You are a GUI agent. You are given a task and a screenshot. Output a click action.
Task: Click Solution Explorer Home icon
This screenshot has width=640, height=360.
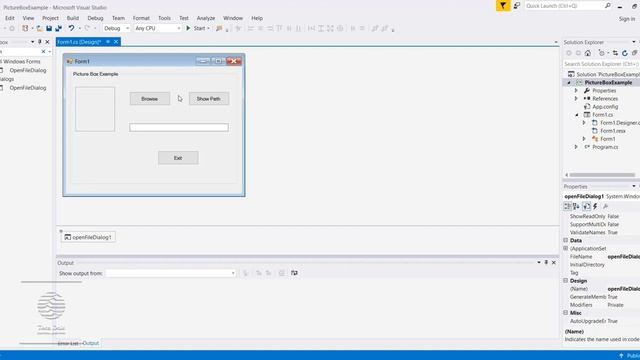[588, 53]
